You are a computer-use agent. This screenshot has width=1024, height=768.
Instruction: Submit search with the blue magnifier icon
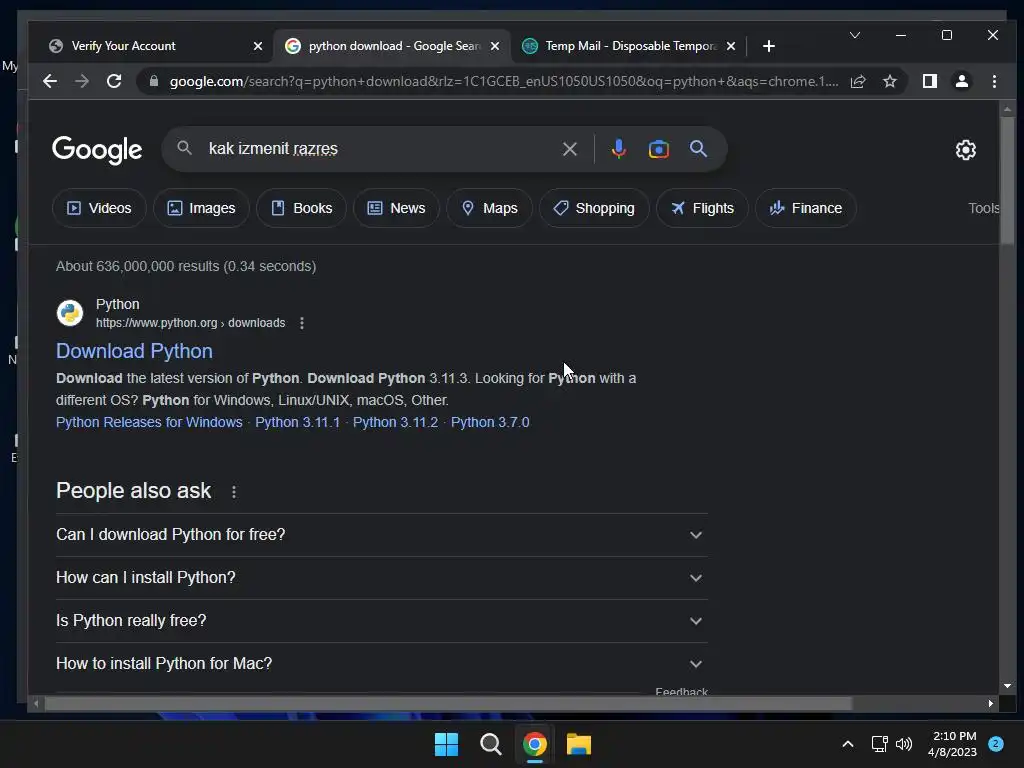coord(698,149)
